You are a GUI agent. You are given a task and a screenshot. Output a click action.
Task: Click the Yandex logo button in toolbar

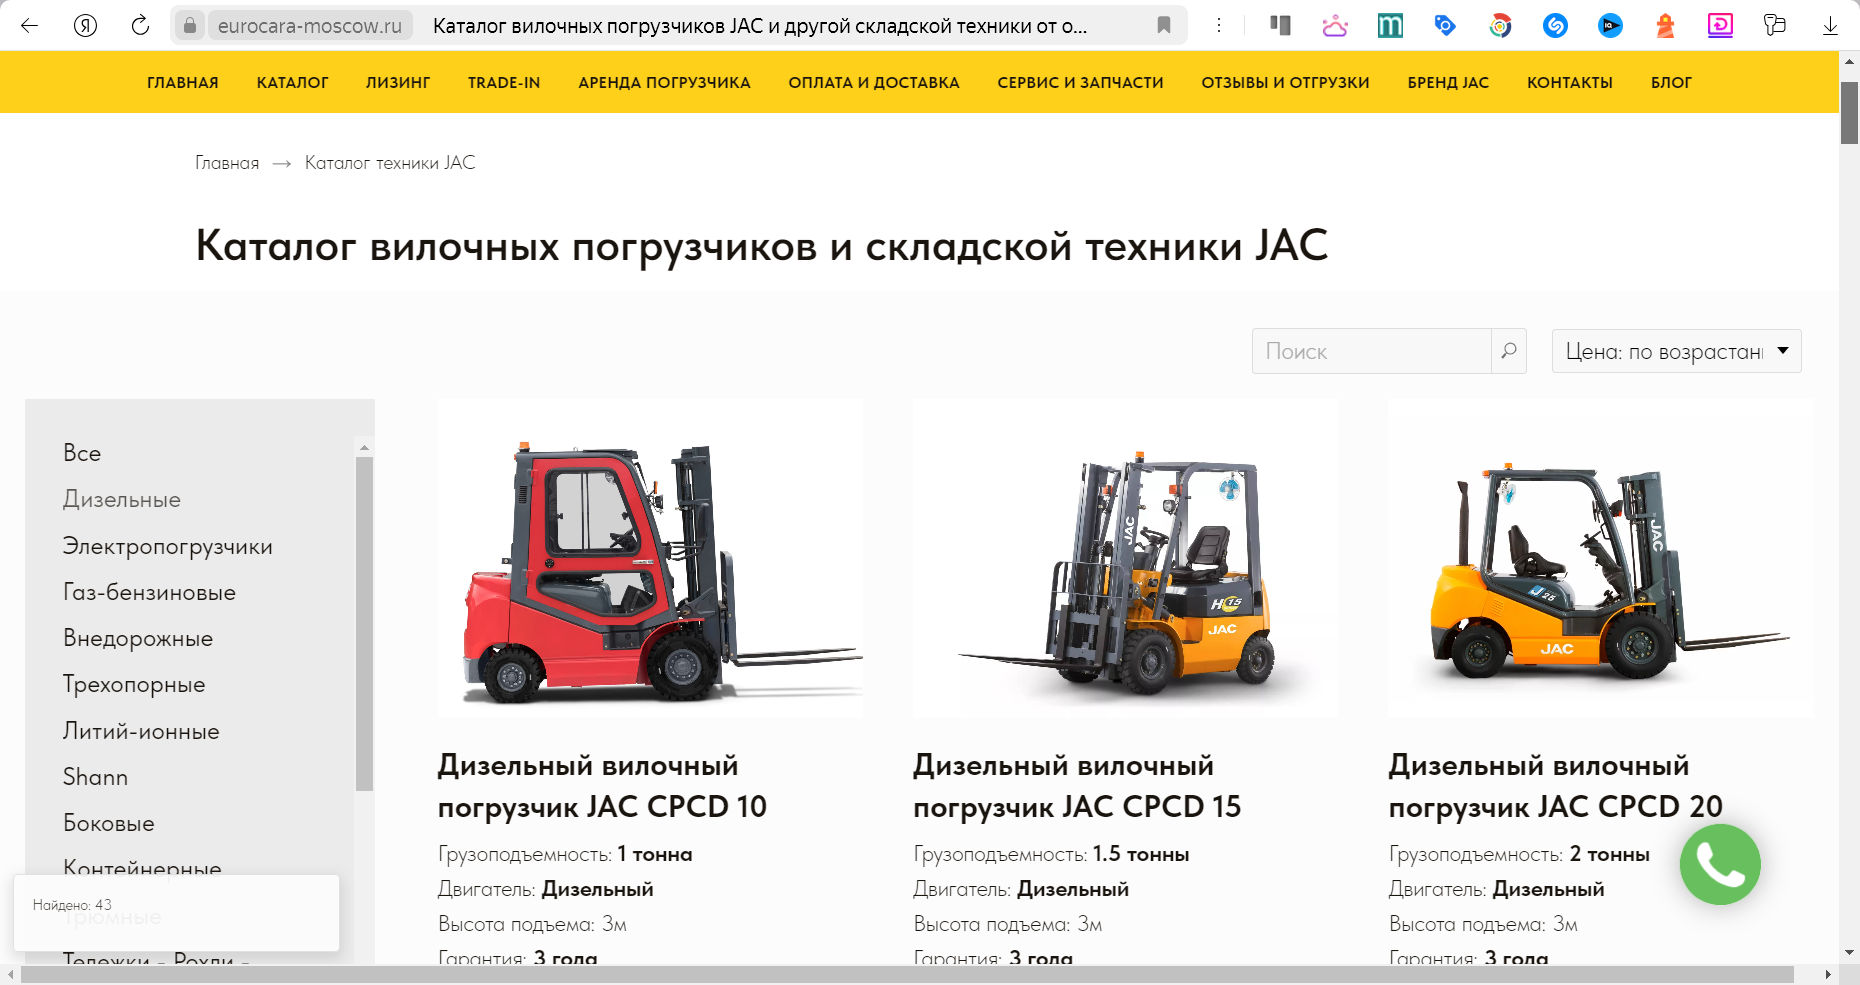pos(86,25)
